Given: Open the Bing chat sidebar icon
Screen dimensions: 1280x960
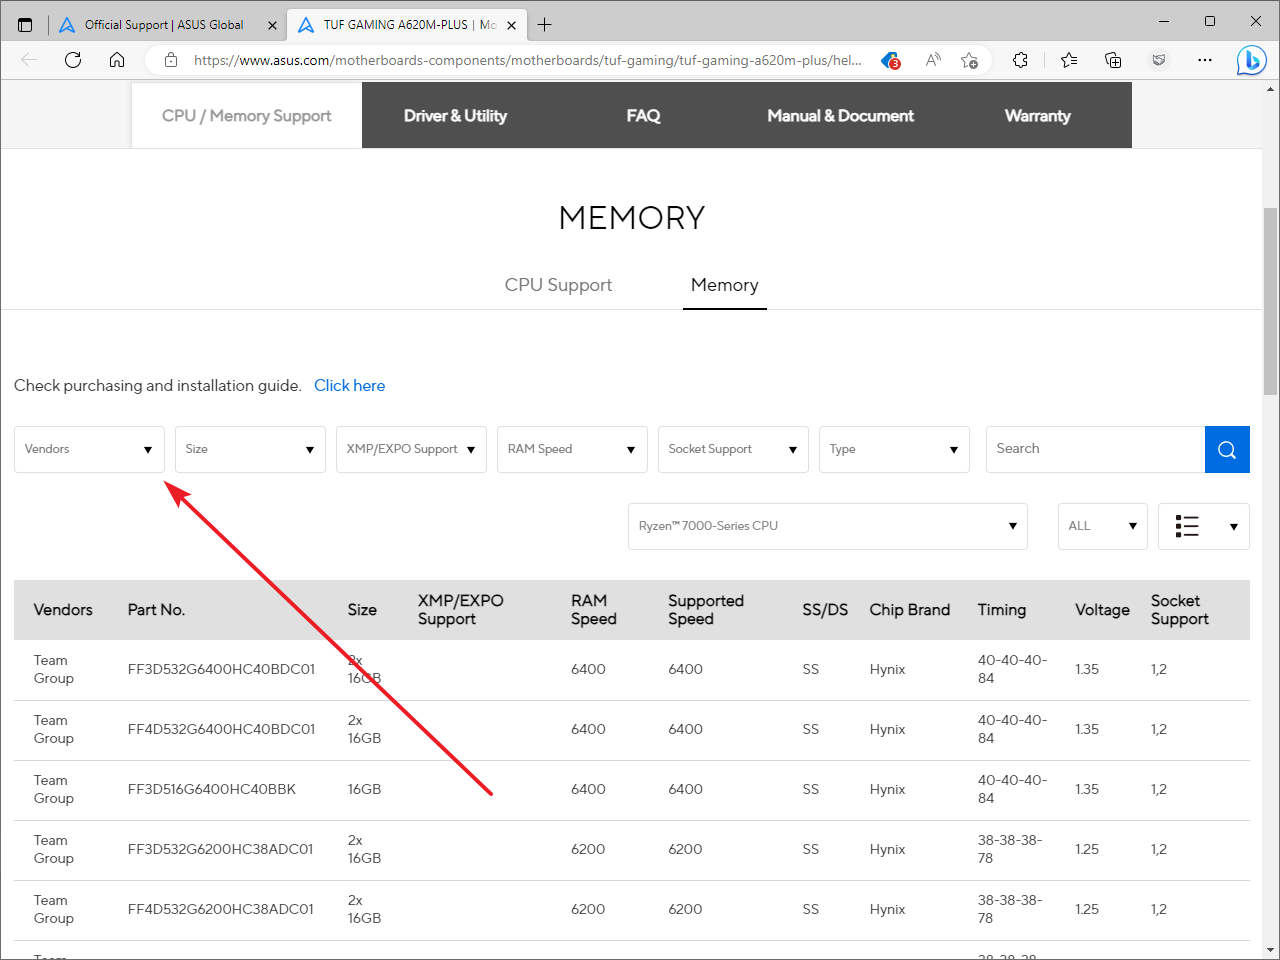Looking at the screenshot, I should (1250, 61).
